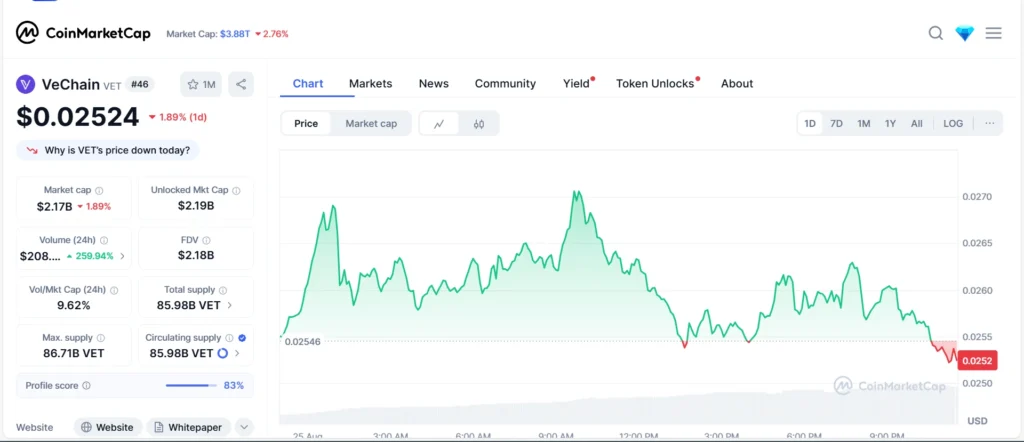
Task: Click Why is VET's price down today?
Action: pyautogui.click(x=108, y=150)
